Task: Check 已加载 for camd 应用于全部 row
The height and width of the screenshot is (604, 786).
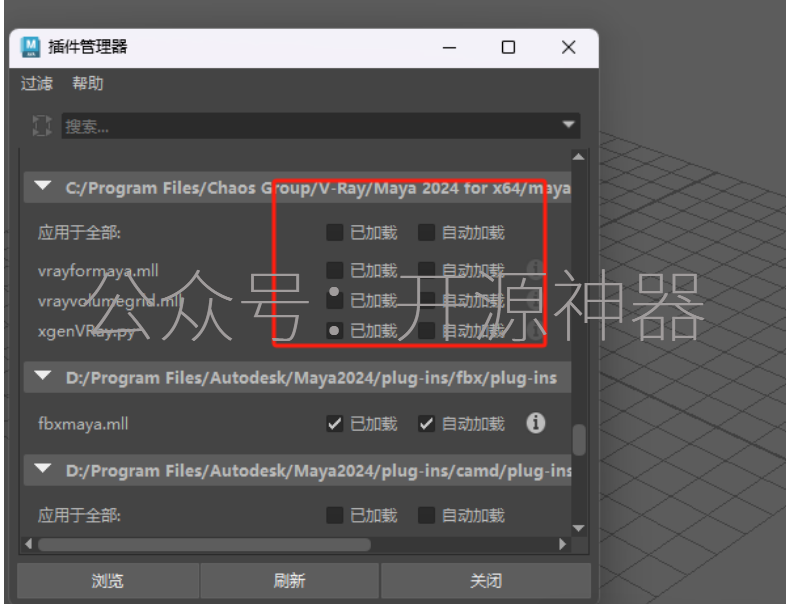Action: point(334,515)
